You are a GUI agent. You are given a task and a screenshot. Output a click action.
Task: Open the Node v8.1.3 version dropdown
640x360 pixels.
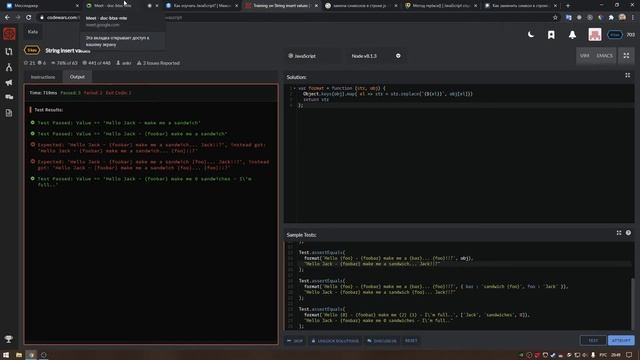376,56
